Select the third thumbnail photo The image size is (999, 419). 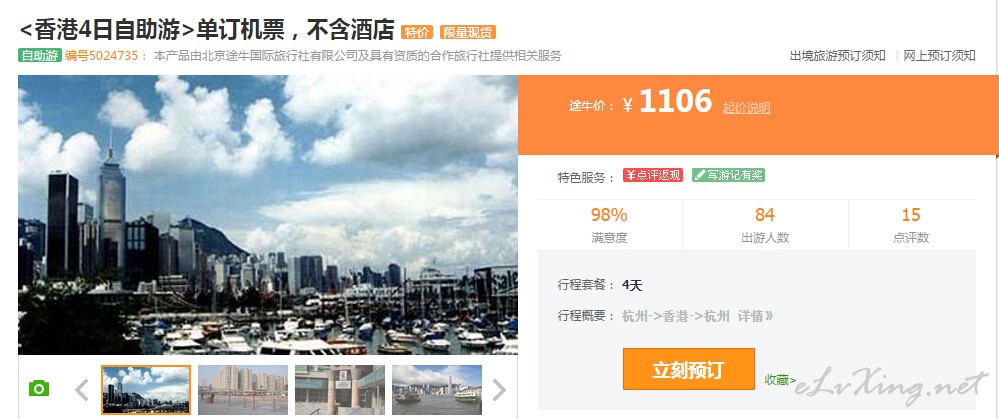click(340, 390)
